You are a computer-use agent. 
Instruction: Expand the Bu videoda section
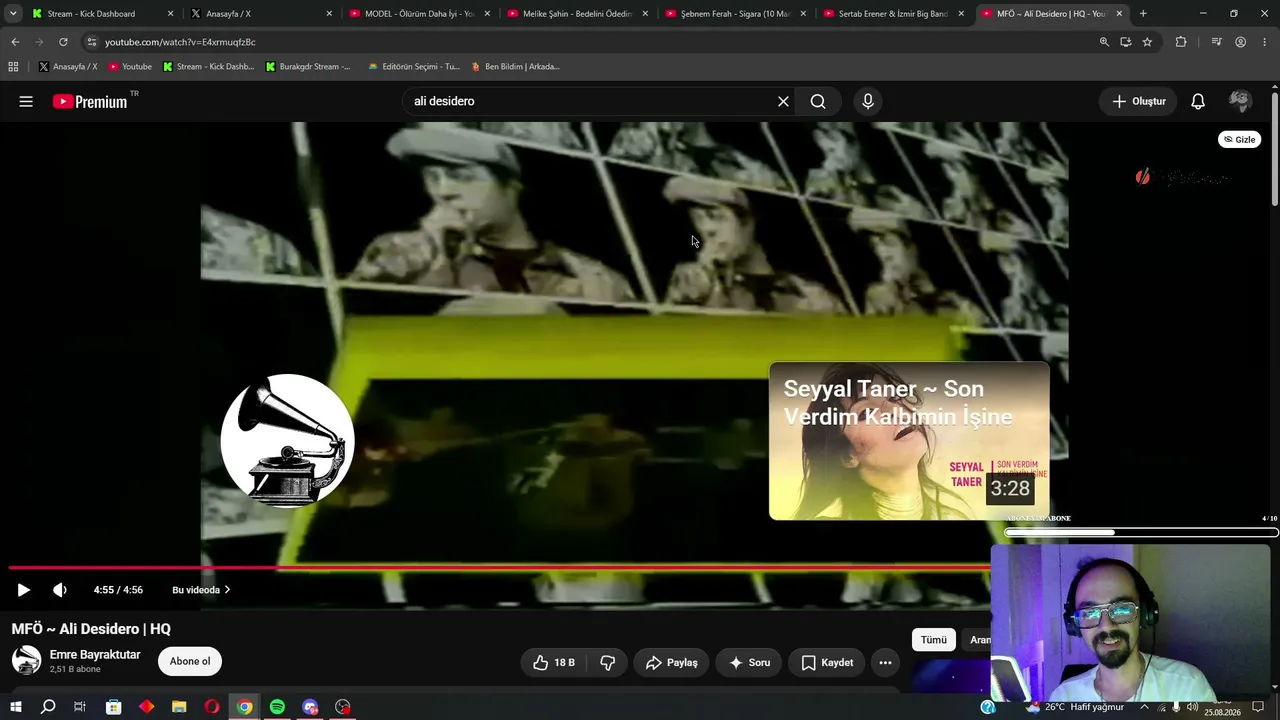coord(201,590)
